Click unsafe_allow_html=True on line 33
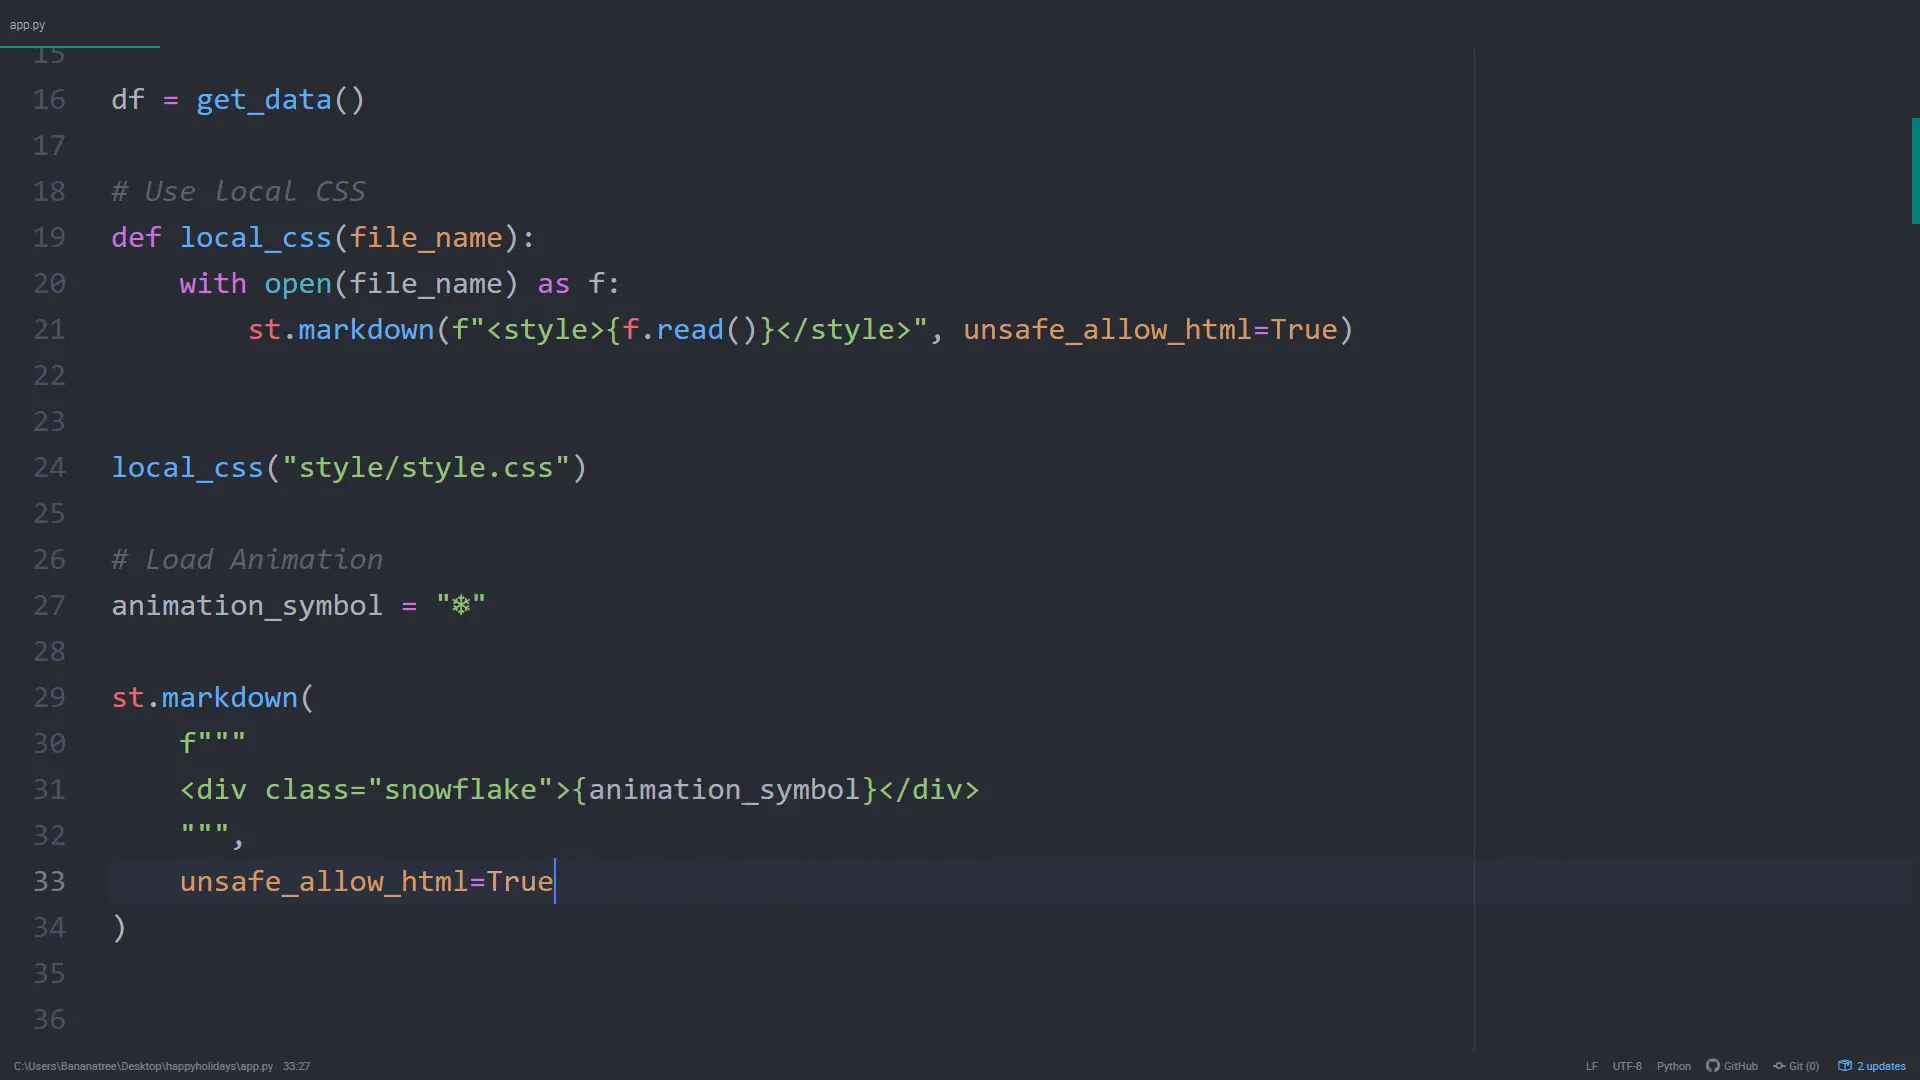The height and width of the screenshot is (1080, 1920). pyautogui.click(x=366, y=882)
